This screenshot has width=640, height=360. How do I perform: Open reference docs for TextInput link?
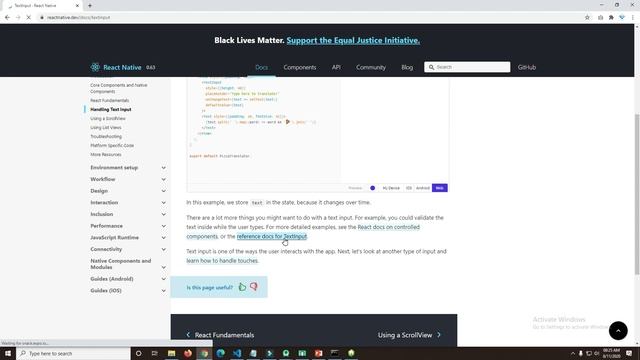point(271,236)
